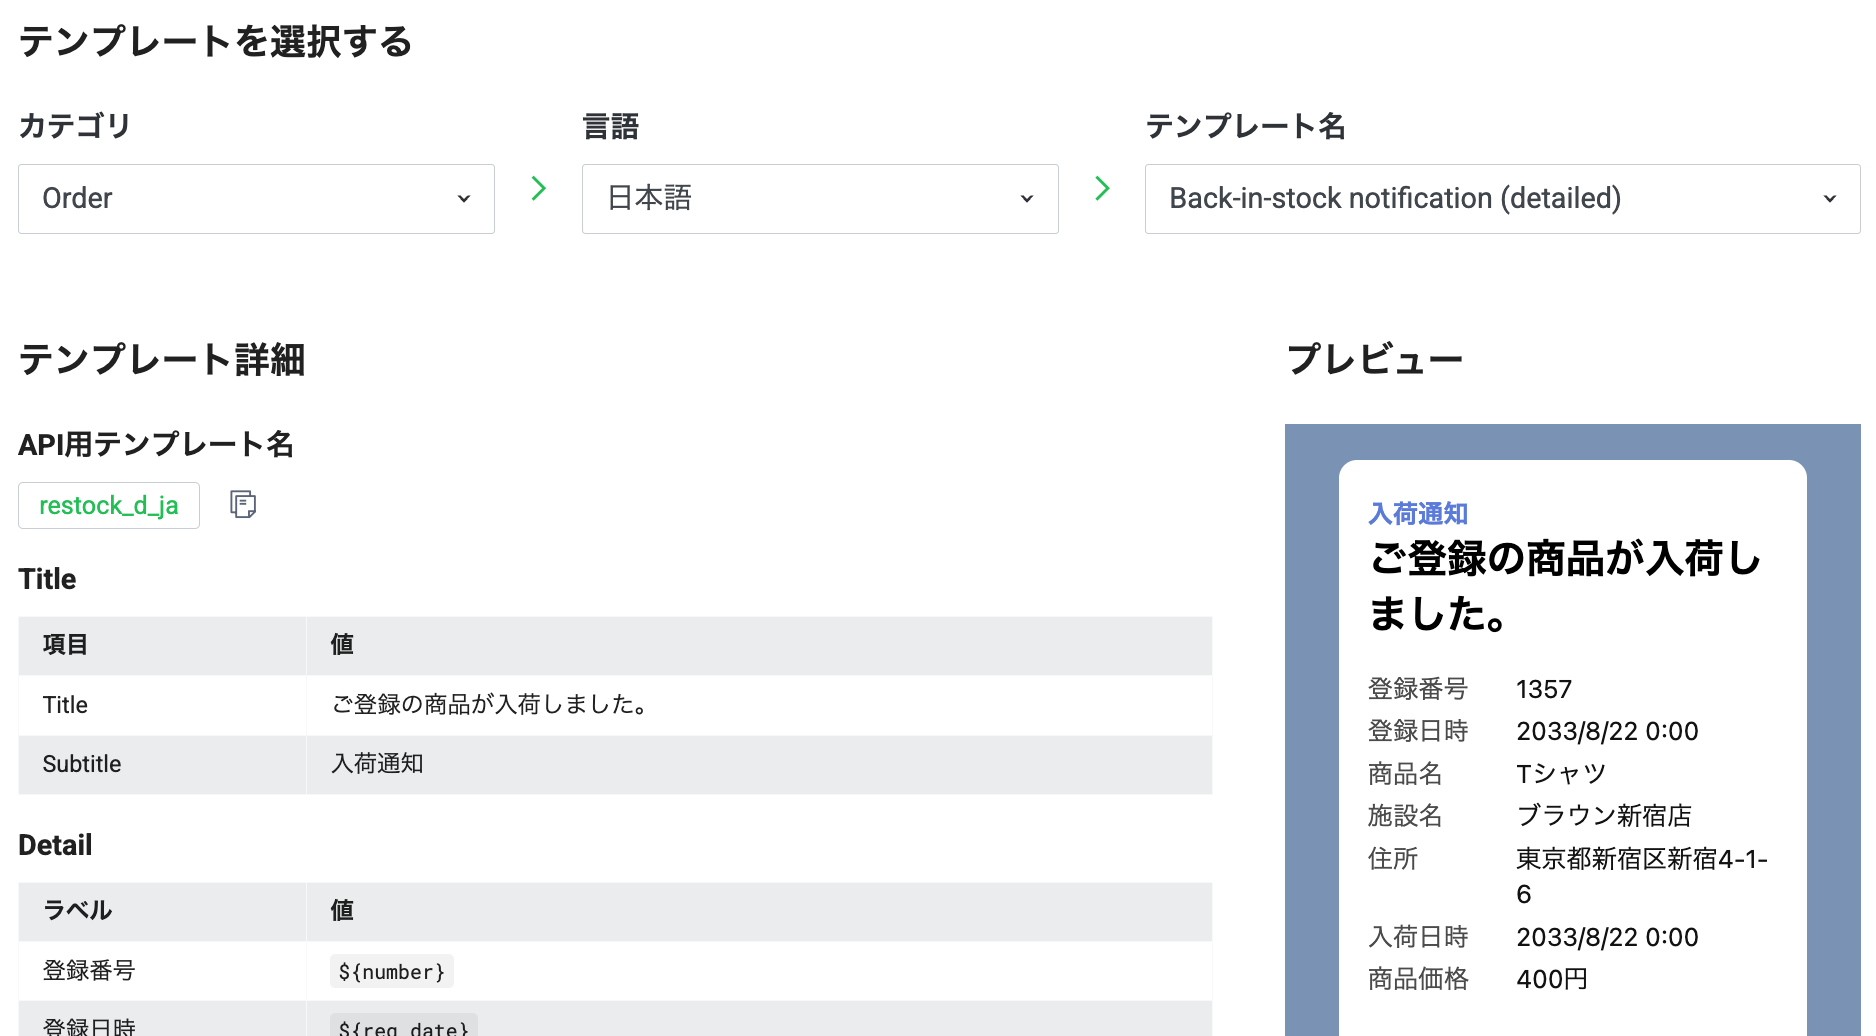This screenshot has width=1876, height=1036.
Task: Copy the restock_d_ja template name
Action: [x=243, y=505]
